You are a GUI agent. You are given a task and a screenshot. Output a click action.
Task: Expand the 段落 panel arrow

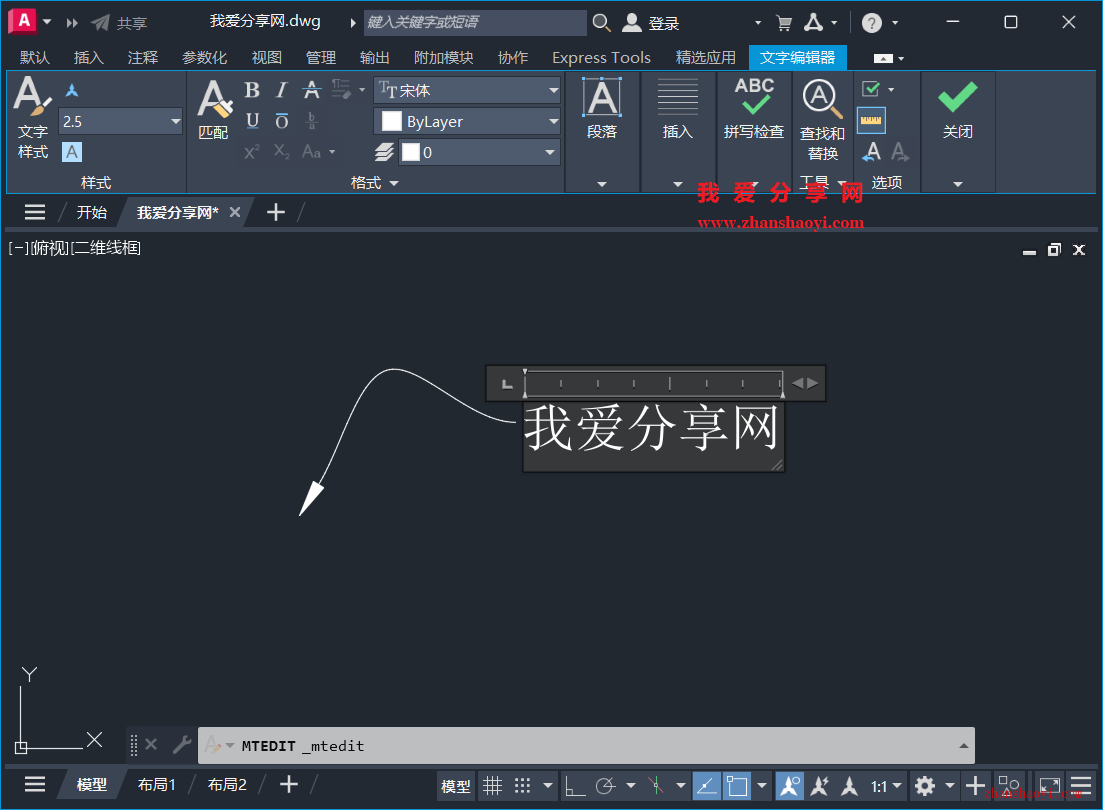pyautogui.click(x=601, y=184)
